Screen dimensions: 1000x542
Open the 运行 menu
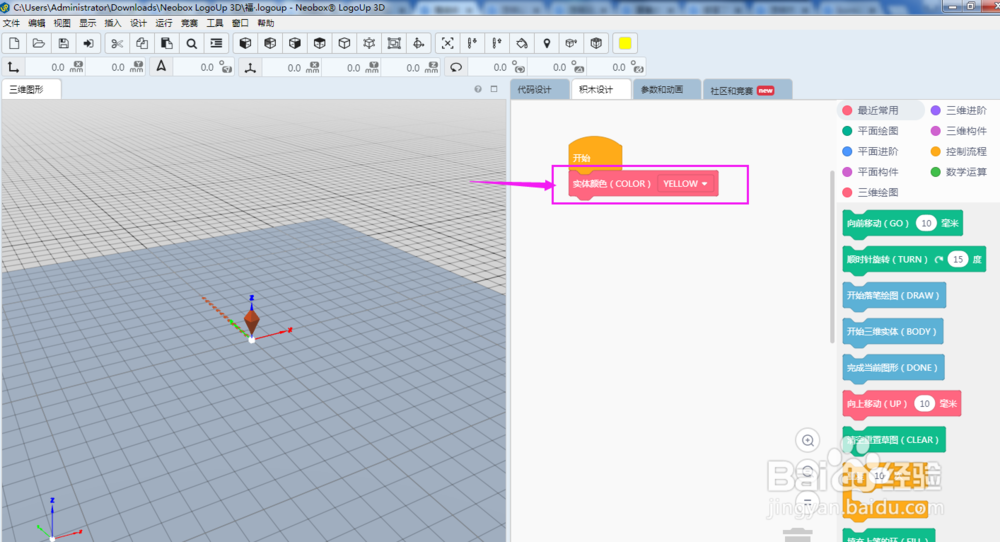pyautogui.click(x=164, y=23)
